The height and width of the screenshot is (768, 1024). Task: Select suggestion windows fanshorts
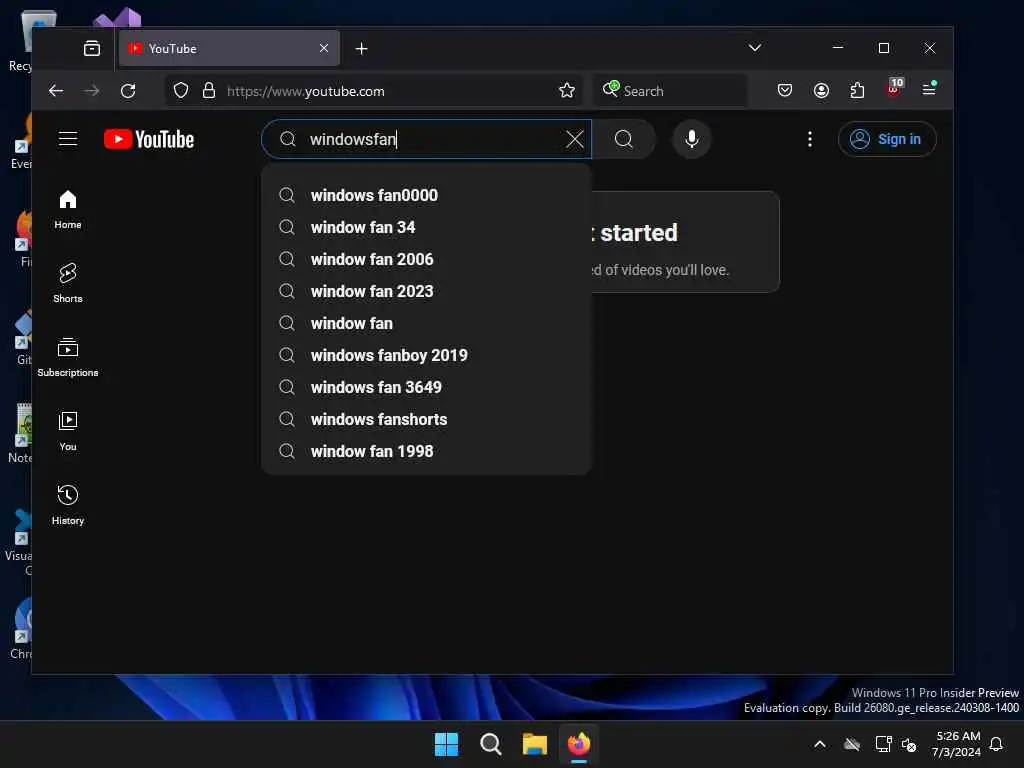[x=426, y=419]
